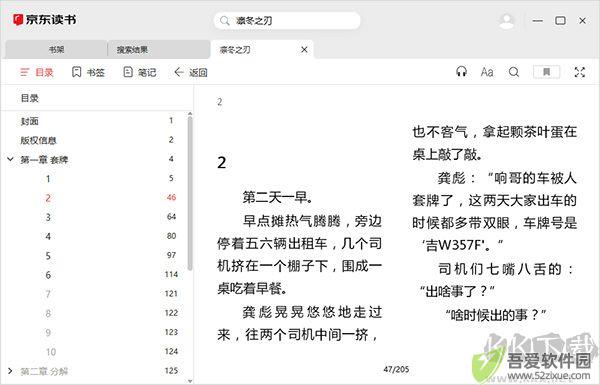Expand 第二章 分解 chapter
This screenshot has width=600, height=385.
(10, 371)
